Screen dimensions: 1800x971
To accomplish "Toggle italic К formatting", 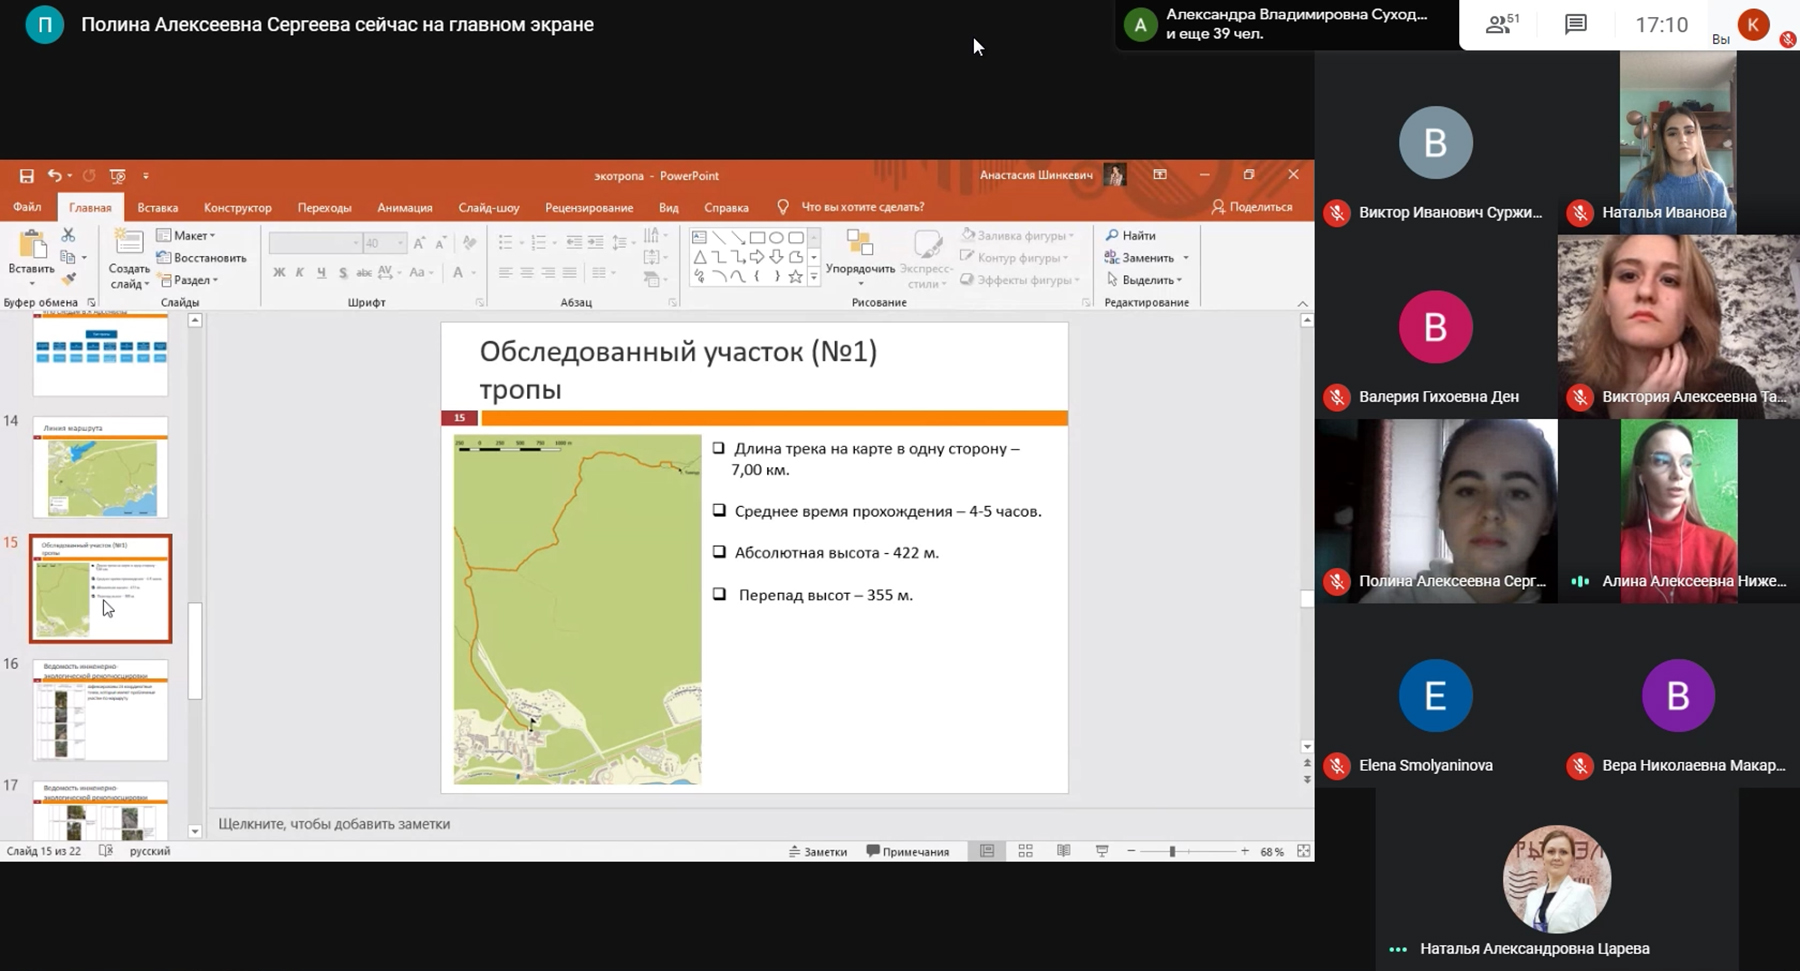I will pyautogui.click(x=300, y=272).
